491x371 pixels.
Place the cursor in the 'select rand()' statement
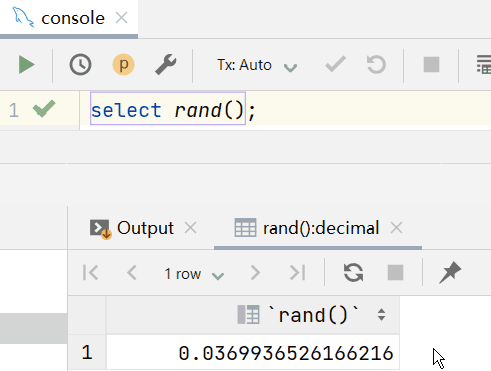[x=168, y=110]
